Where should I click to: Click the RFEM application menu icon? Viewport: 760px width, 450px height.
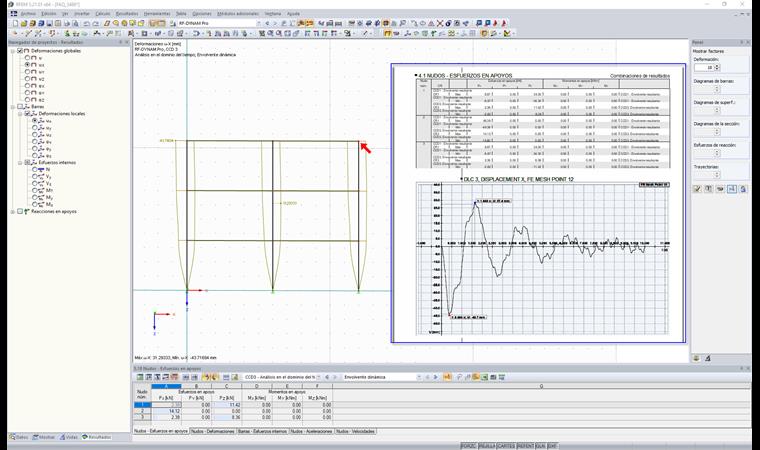click(x=14, y=14)
